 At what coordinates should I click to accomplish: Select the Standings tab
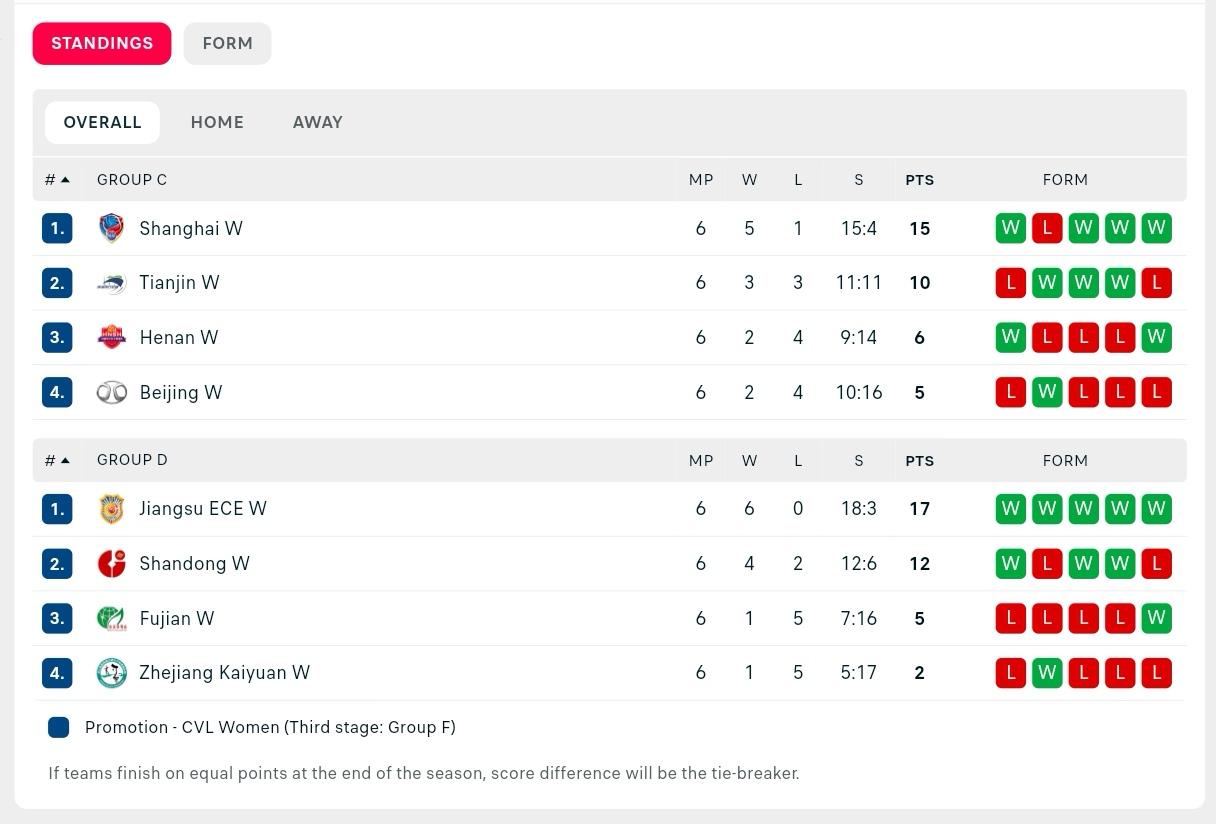coord(102,44)
